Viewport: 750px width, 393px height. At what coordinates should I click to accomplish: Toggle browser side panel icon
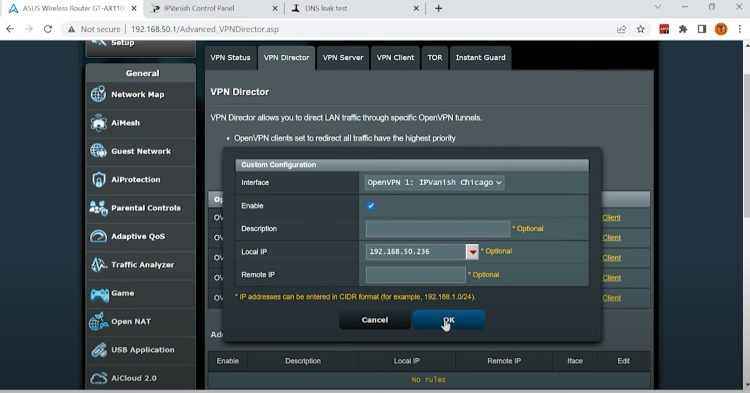(x=702, y=29)
